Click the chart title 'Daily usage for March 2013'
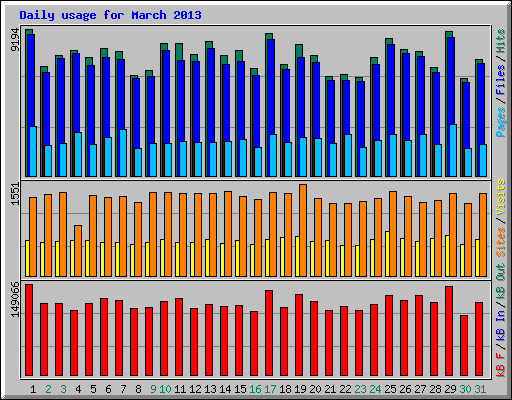 coord(110,15)
